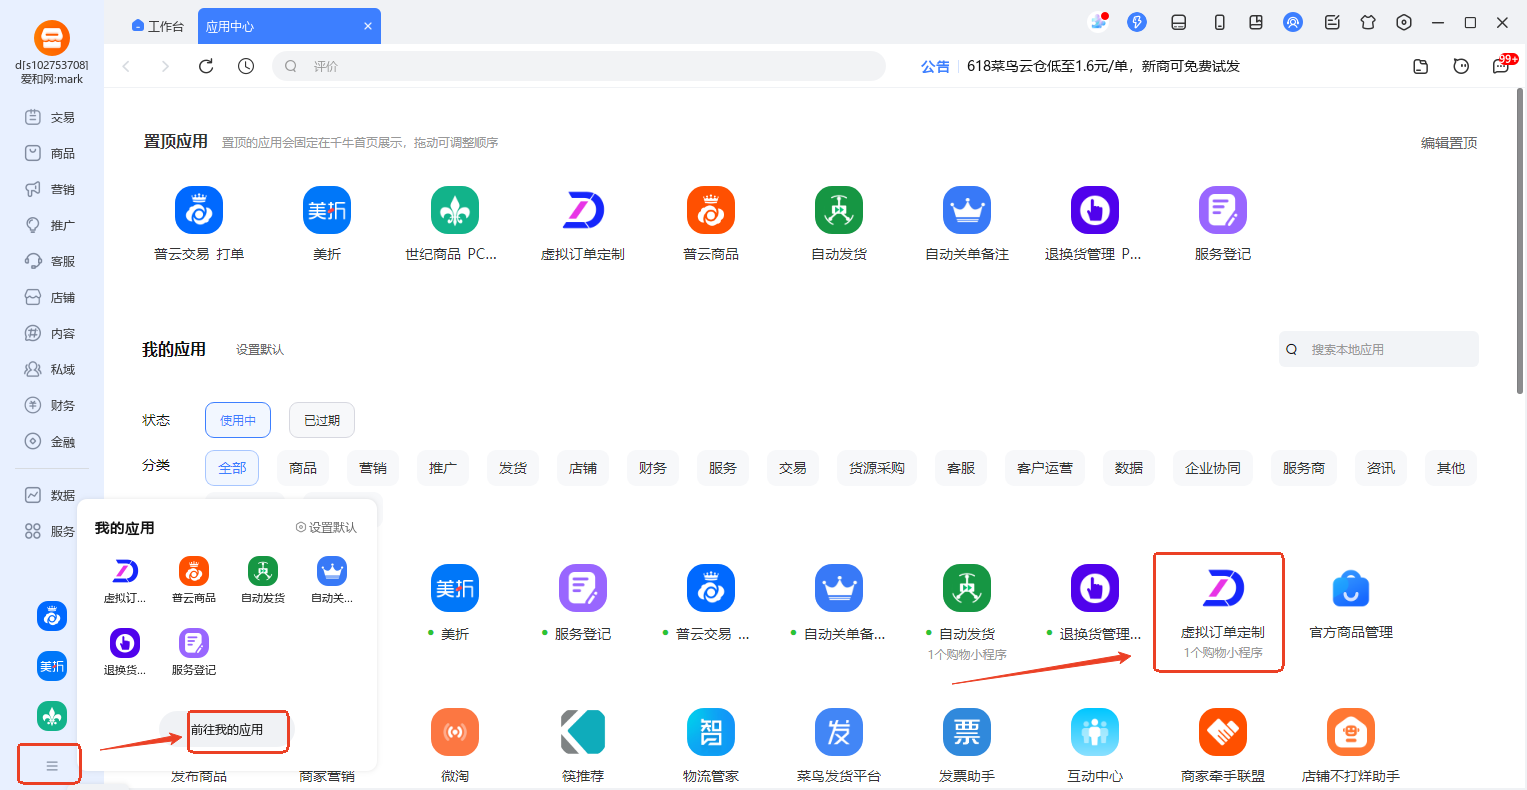Screen dimensions: 1527x790
Task: Refresh the page with the reload icon
Action: pos(206,66)
